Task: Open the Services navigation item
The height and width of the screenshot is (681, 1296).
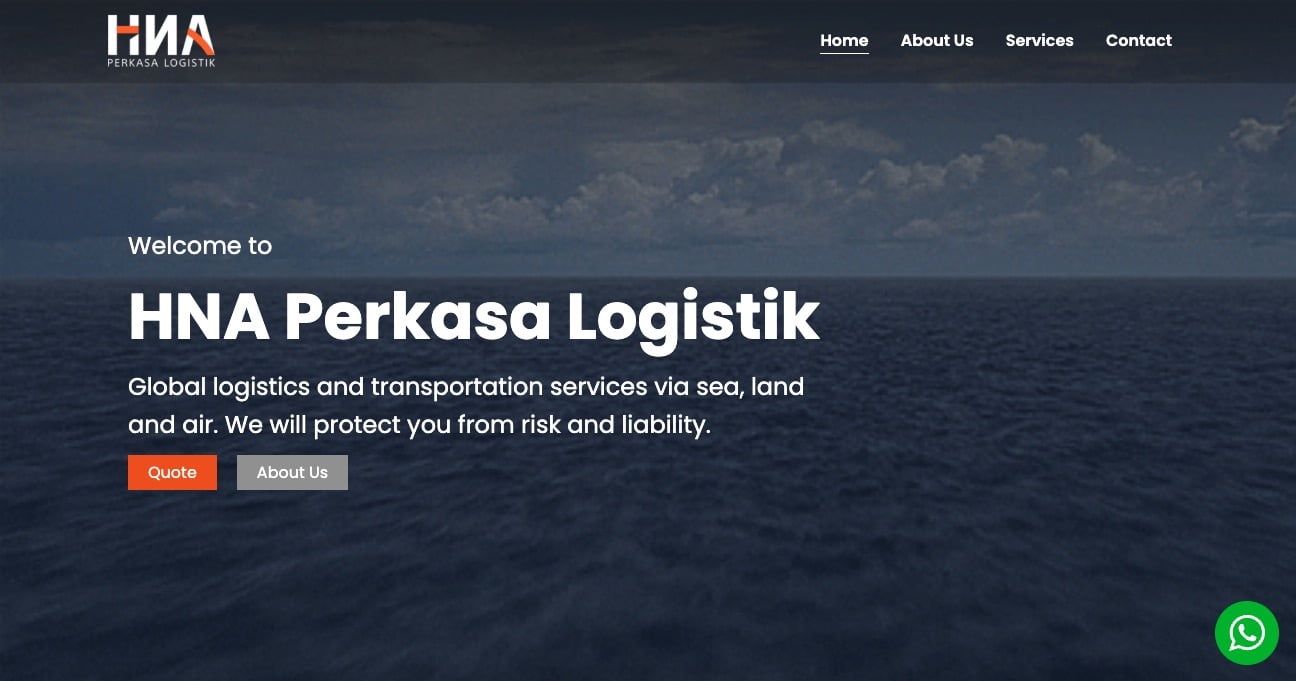Action: click(x=1039, y=40)
